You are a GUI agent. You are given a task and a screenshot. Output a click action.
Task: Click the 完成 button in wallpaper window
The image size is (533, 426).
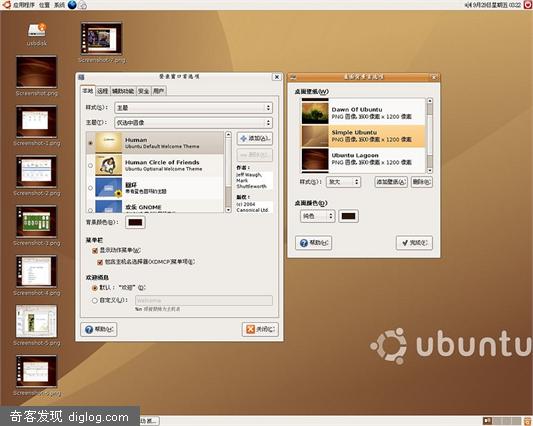tap(414, 243)
